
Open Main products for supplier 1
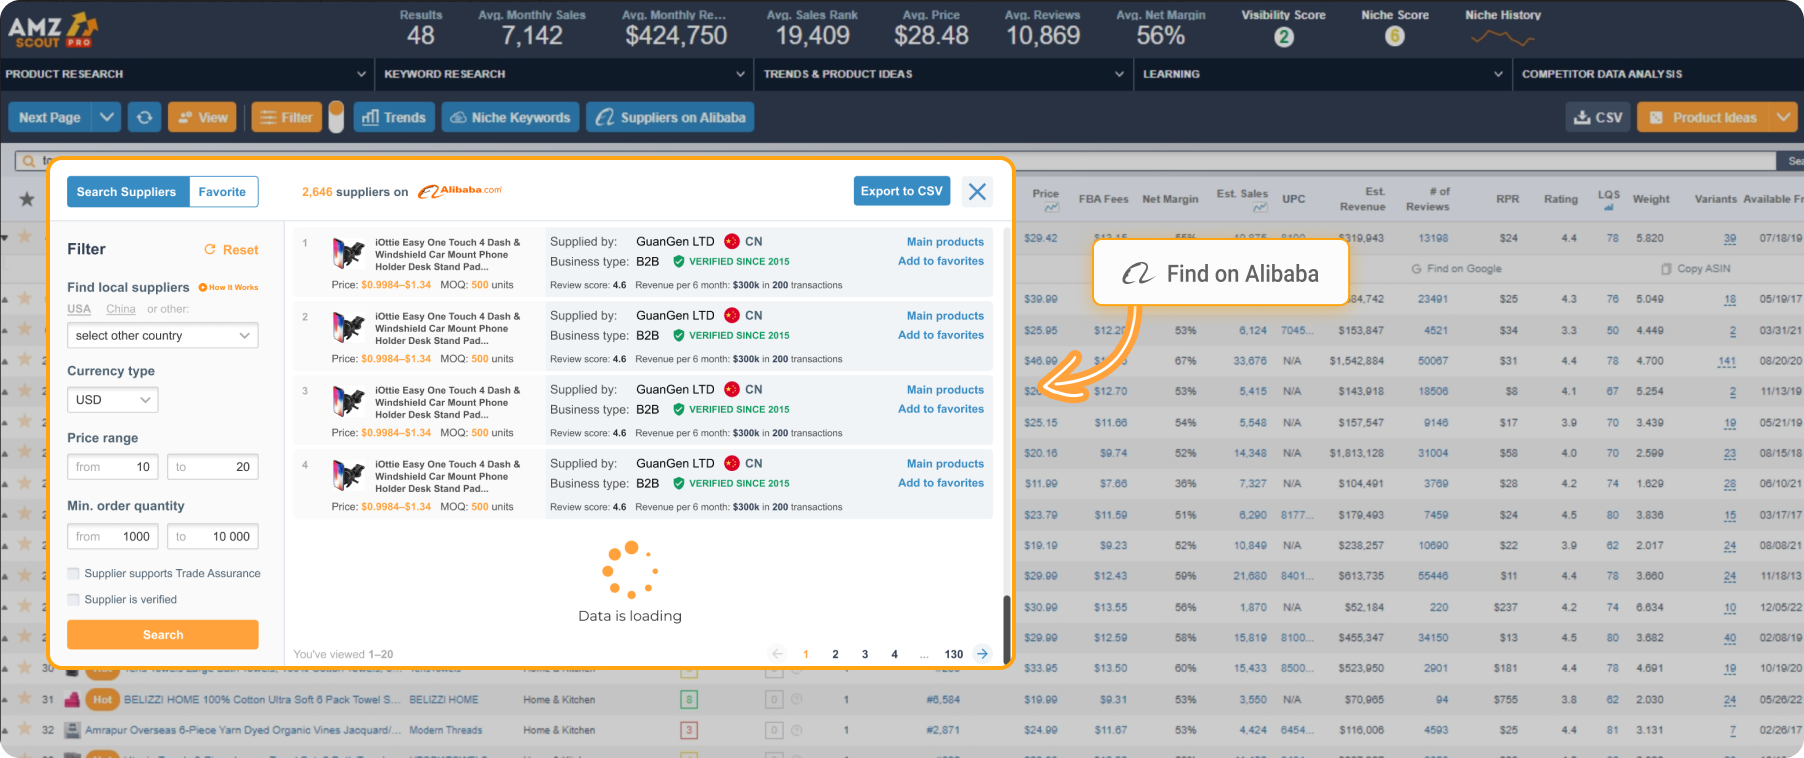point(945,242)
